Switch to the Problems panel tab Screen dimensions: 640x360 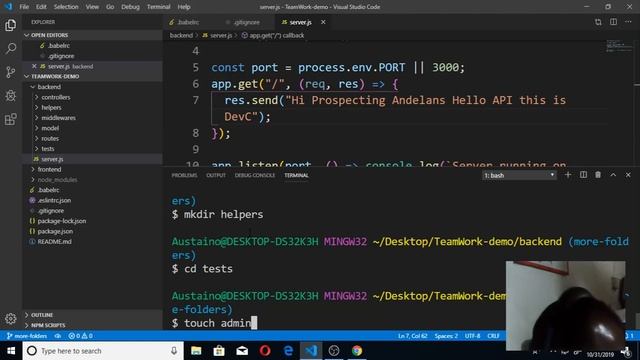(x=184, y=175)
